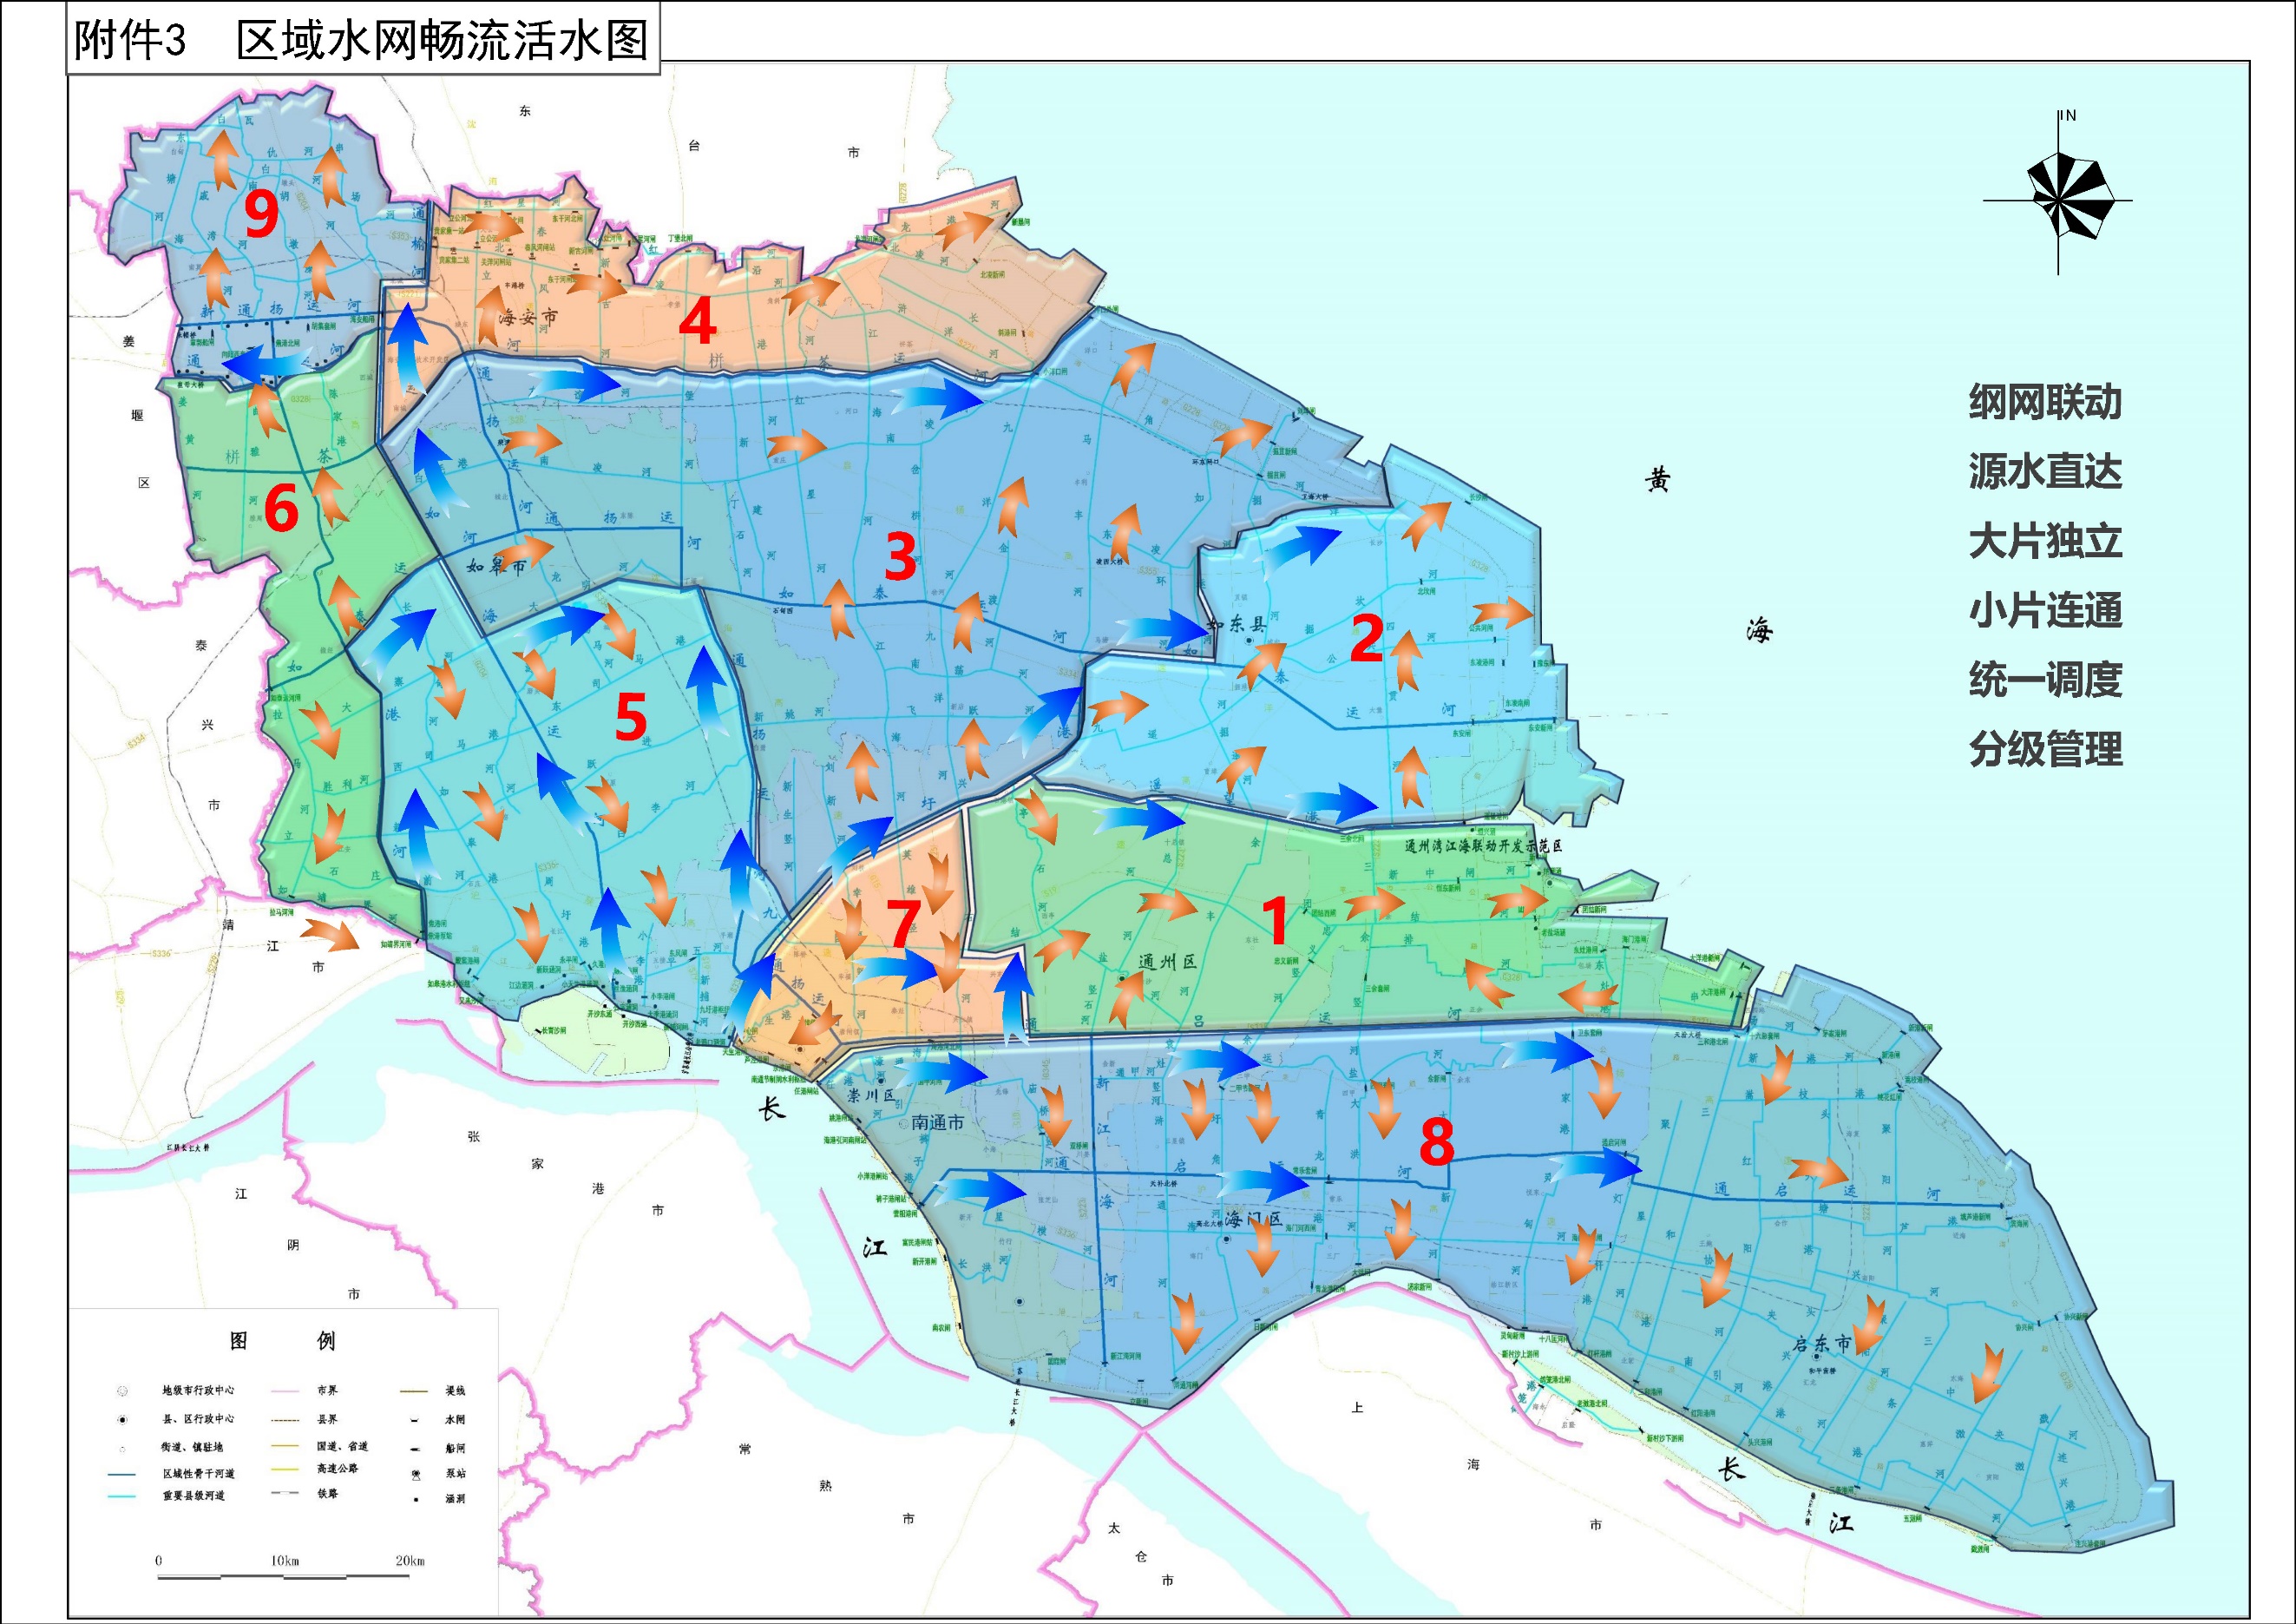Click the 如皋市 city label
Viewport: 2296px width, 1624px height.
(x=495, y=566)
